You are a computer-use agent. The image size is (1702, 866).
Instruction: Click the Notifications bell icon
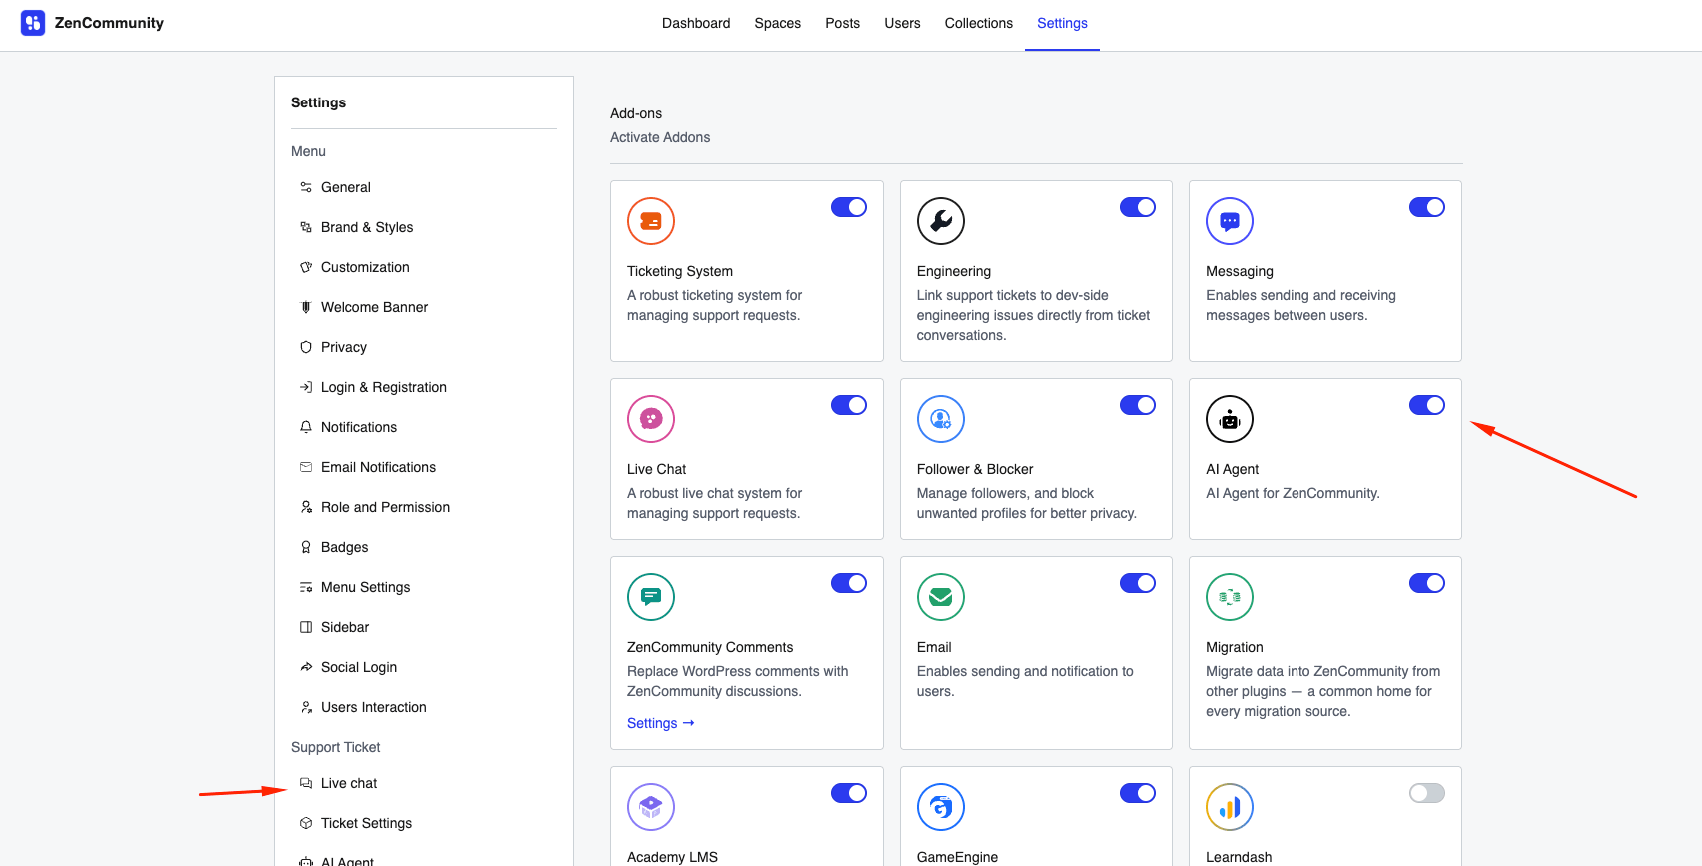(306, 427)
